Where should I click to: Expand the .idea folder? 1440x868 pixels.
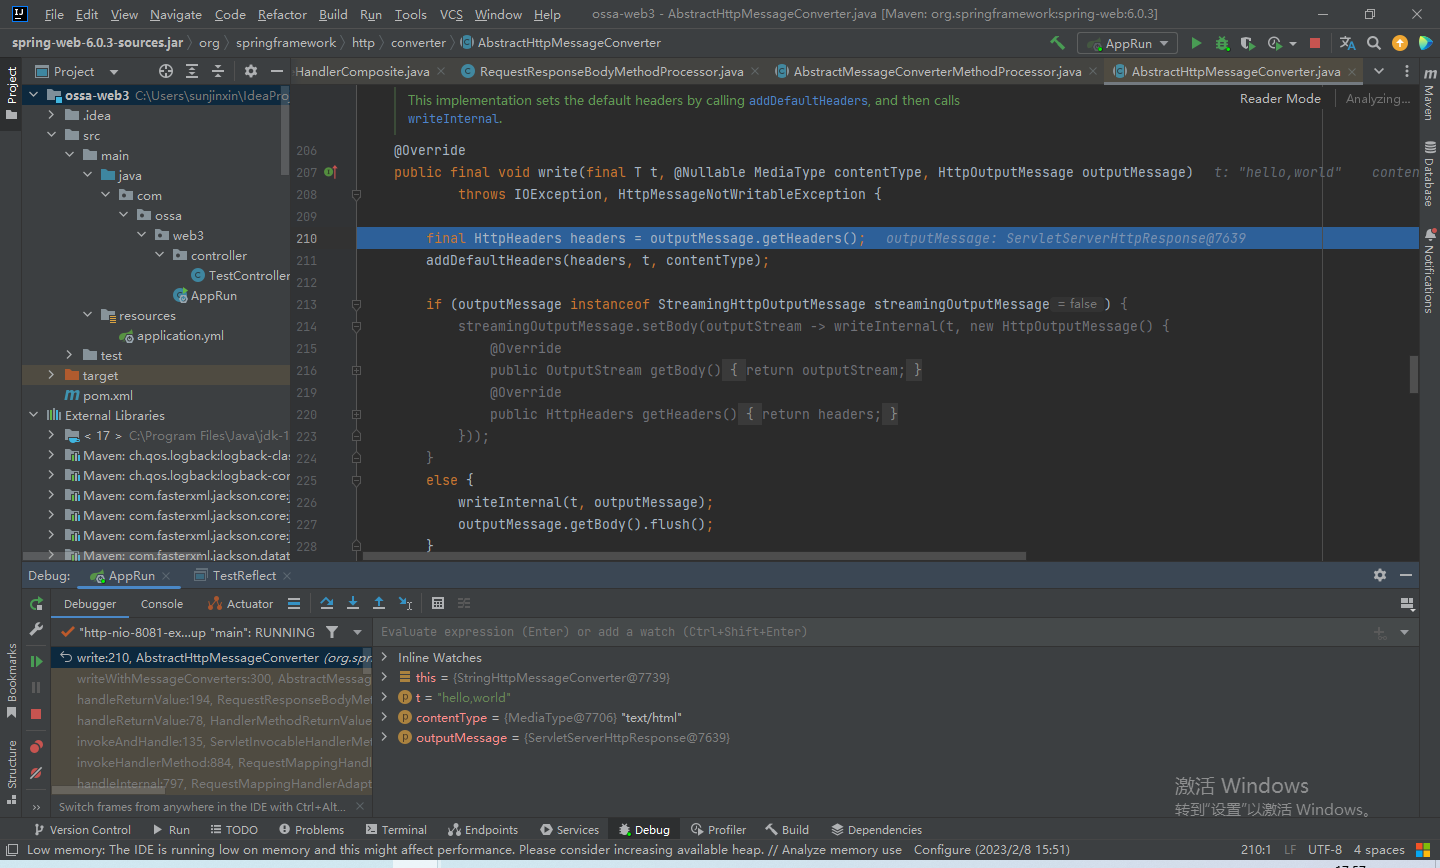pyautogui.click(x=51, y=115)
